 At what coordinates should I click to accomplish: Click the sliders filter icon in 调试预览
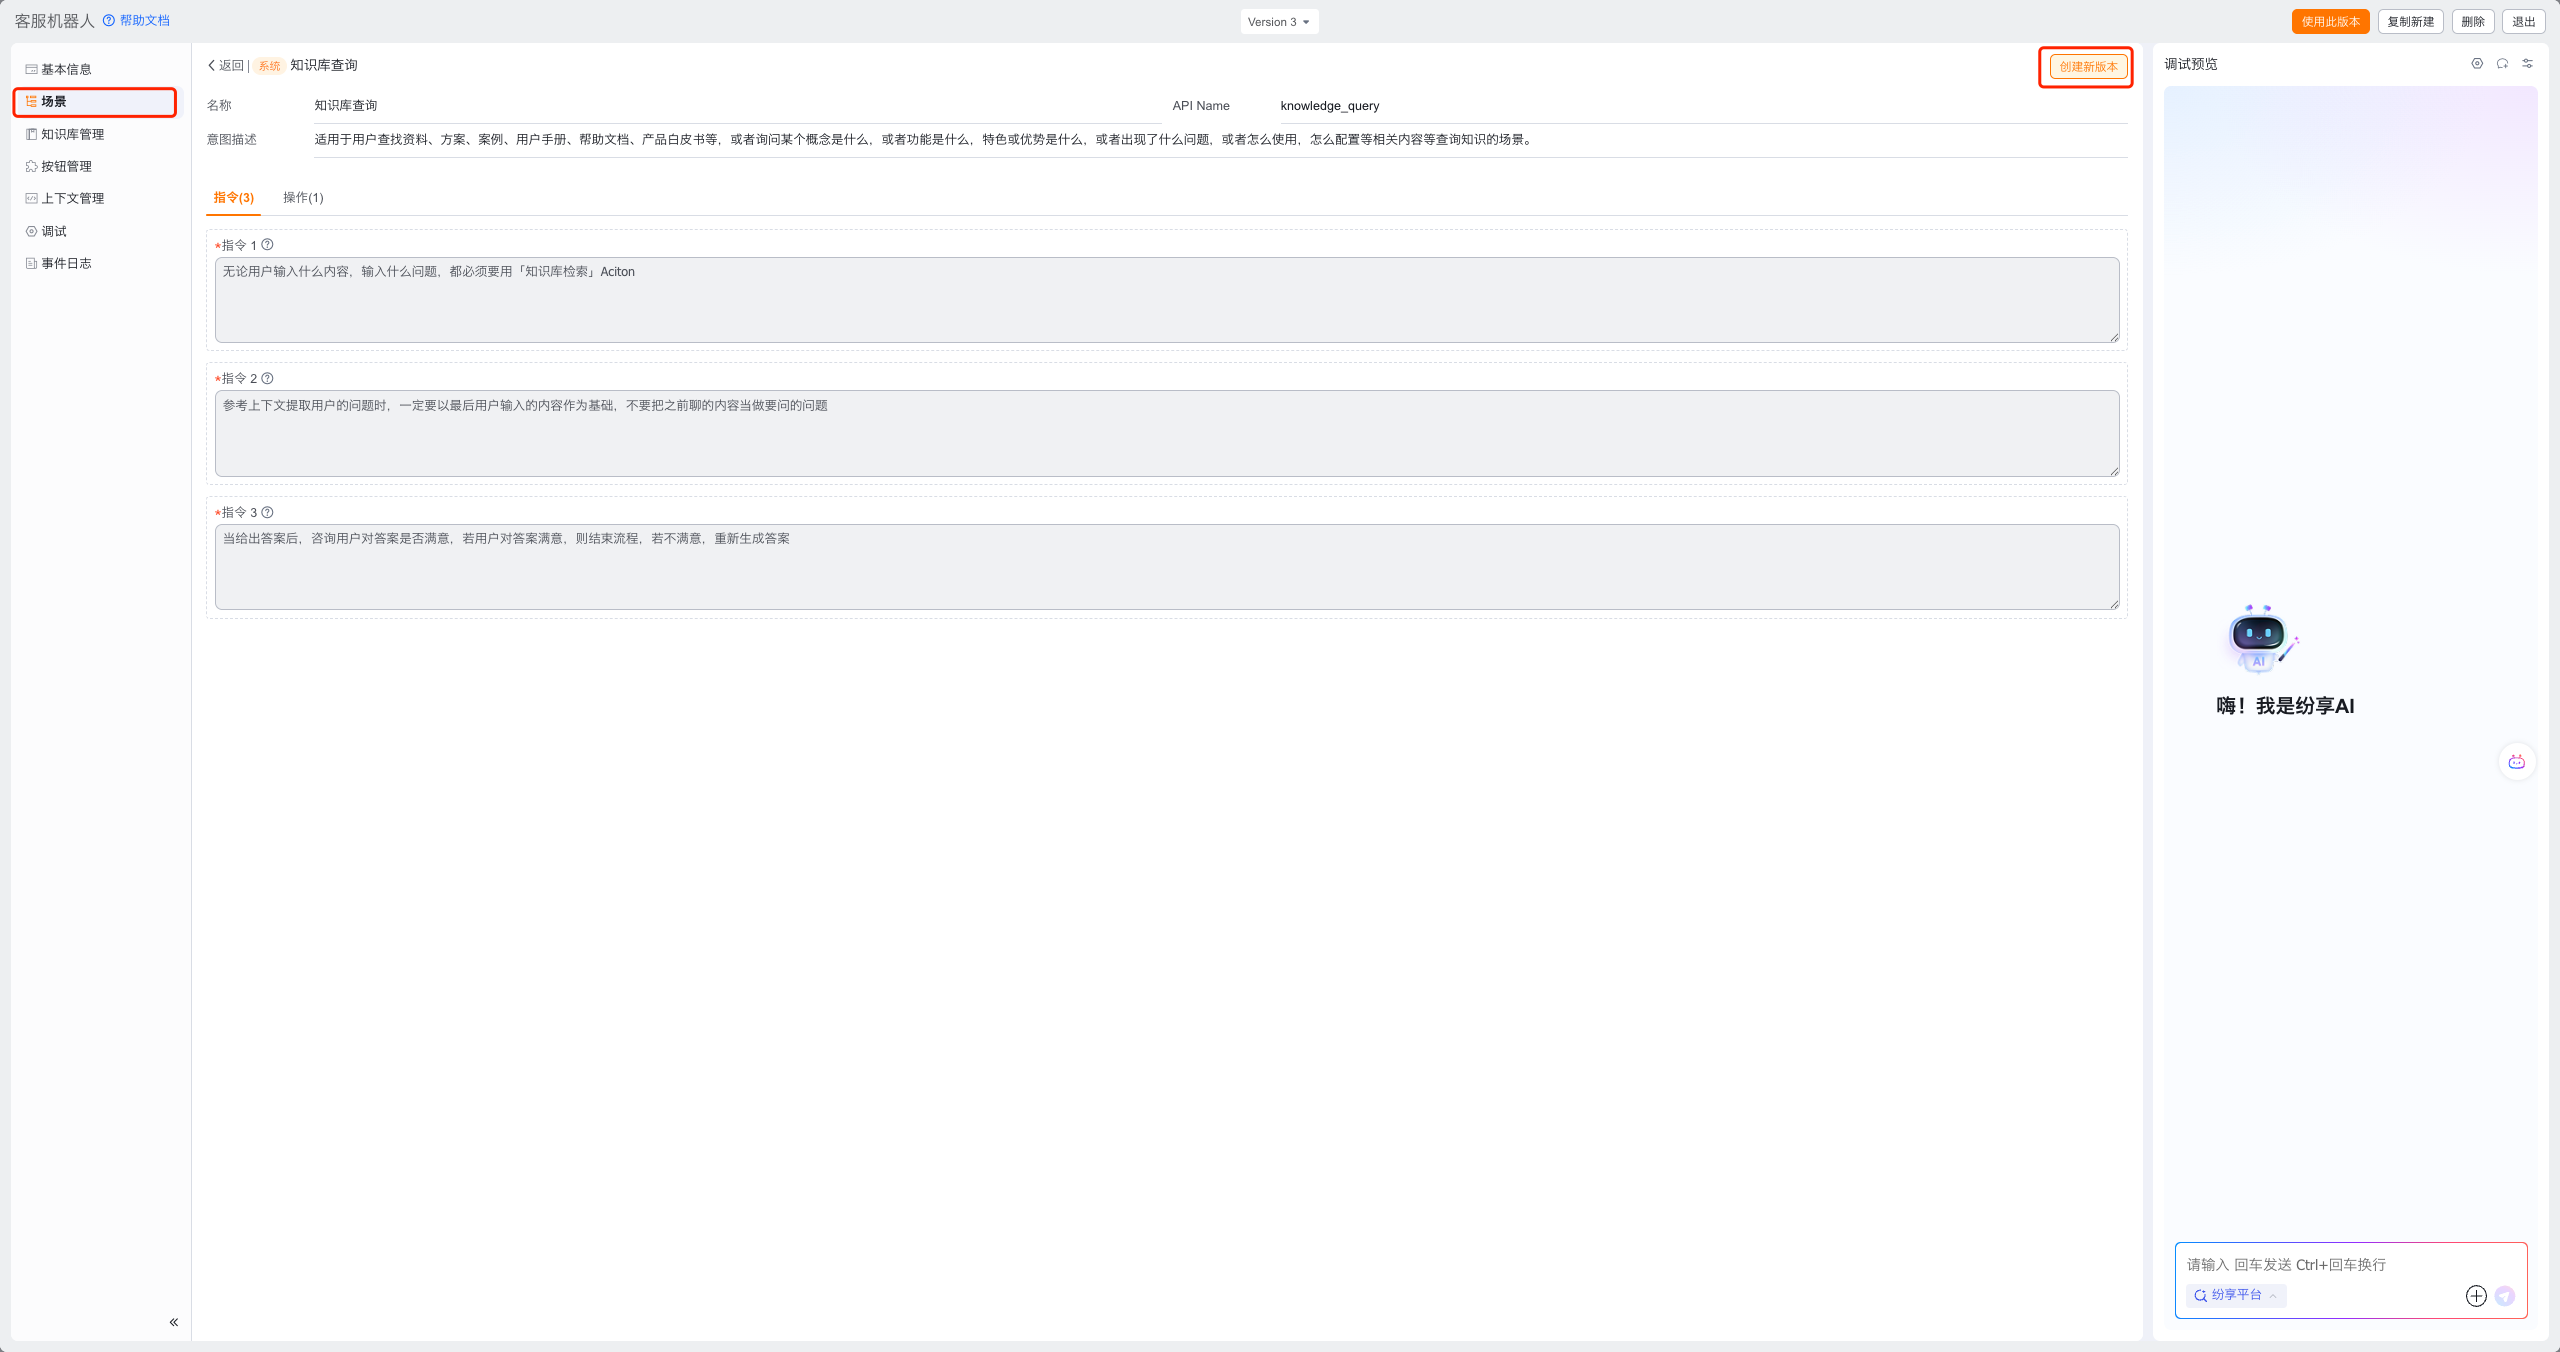pyautogui.click(x=2527, y=64)
